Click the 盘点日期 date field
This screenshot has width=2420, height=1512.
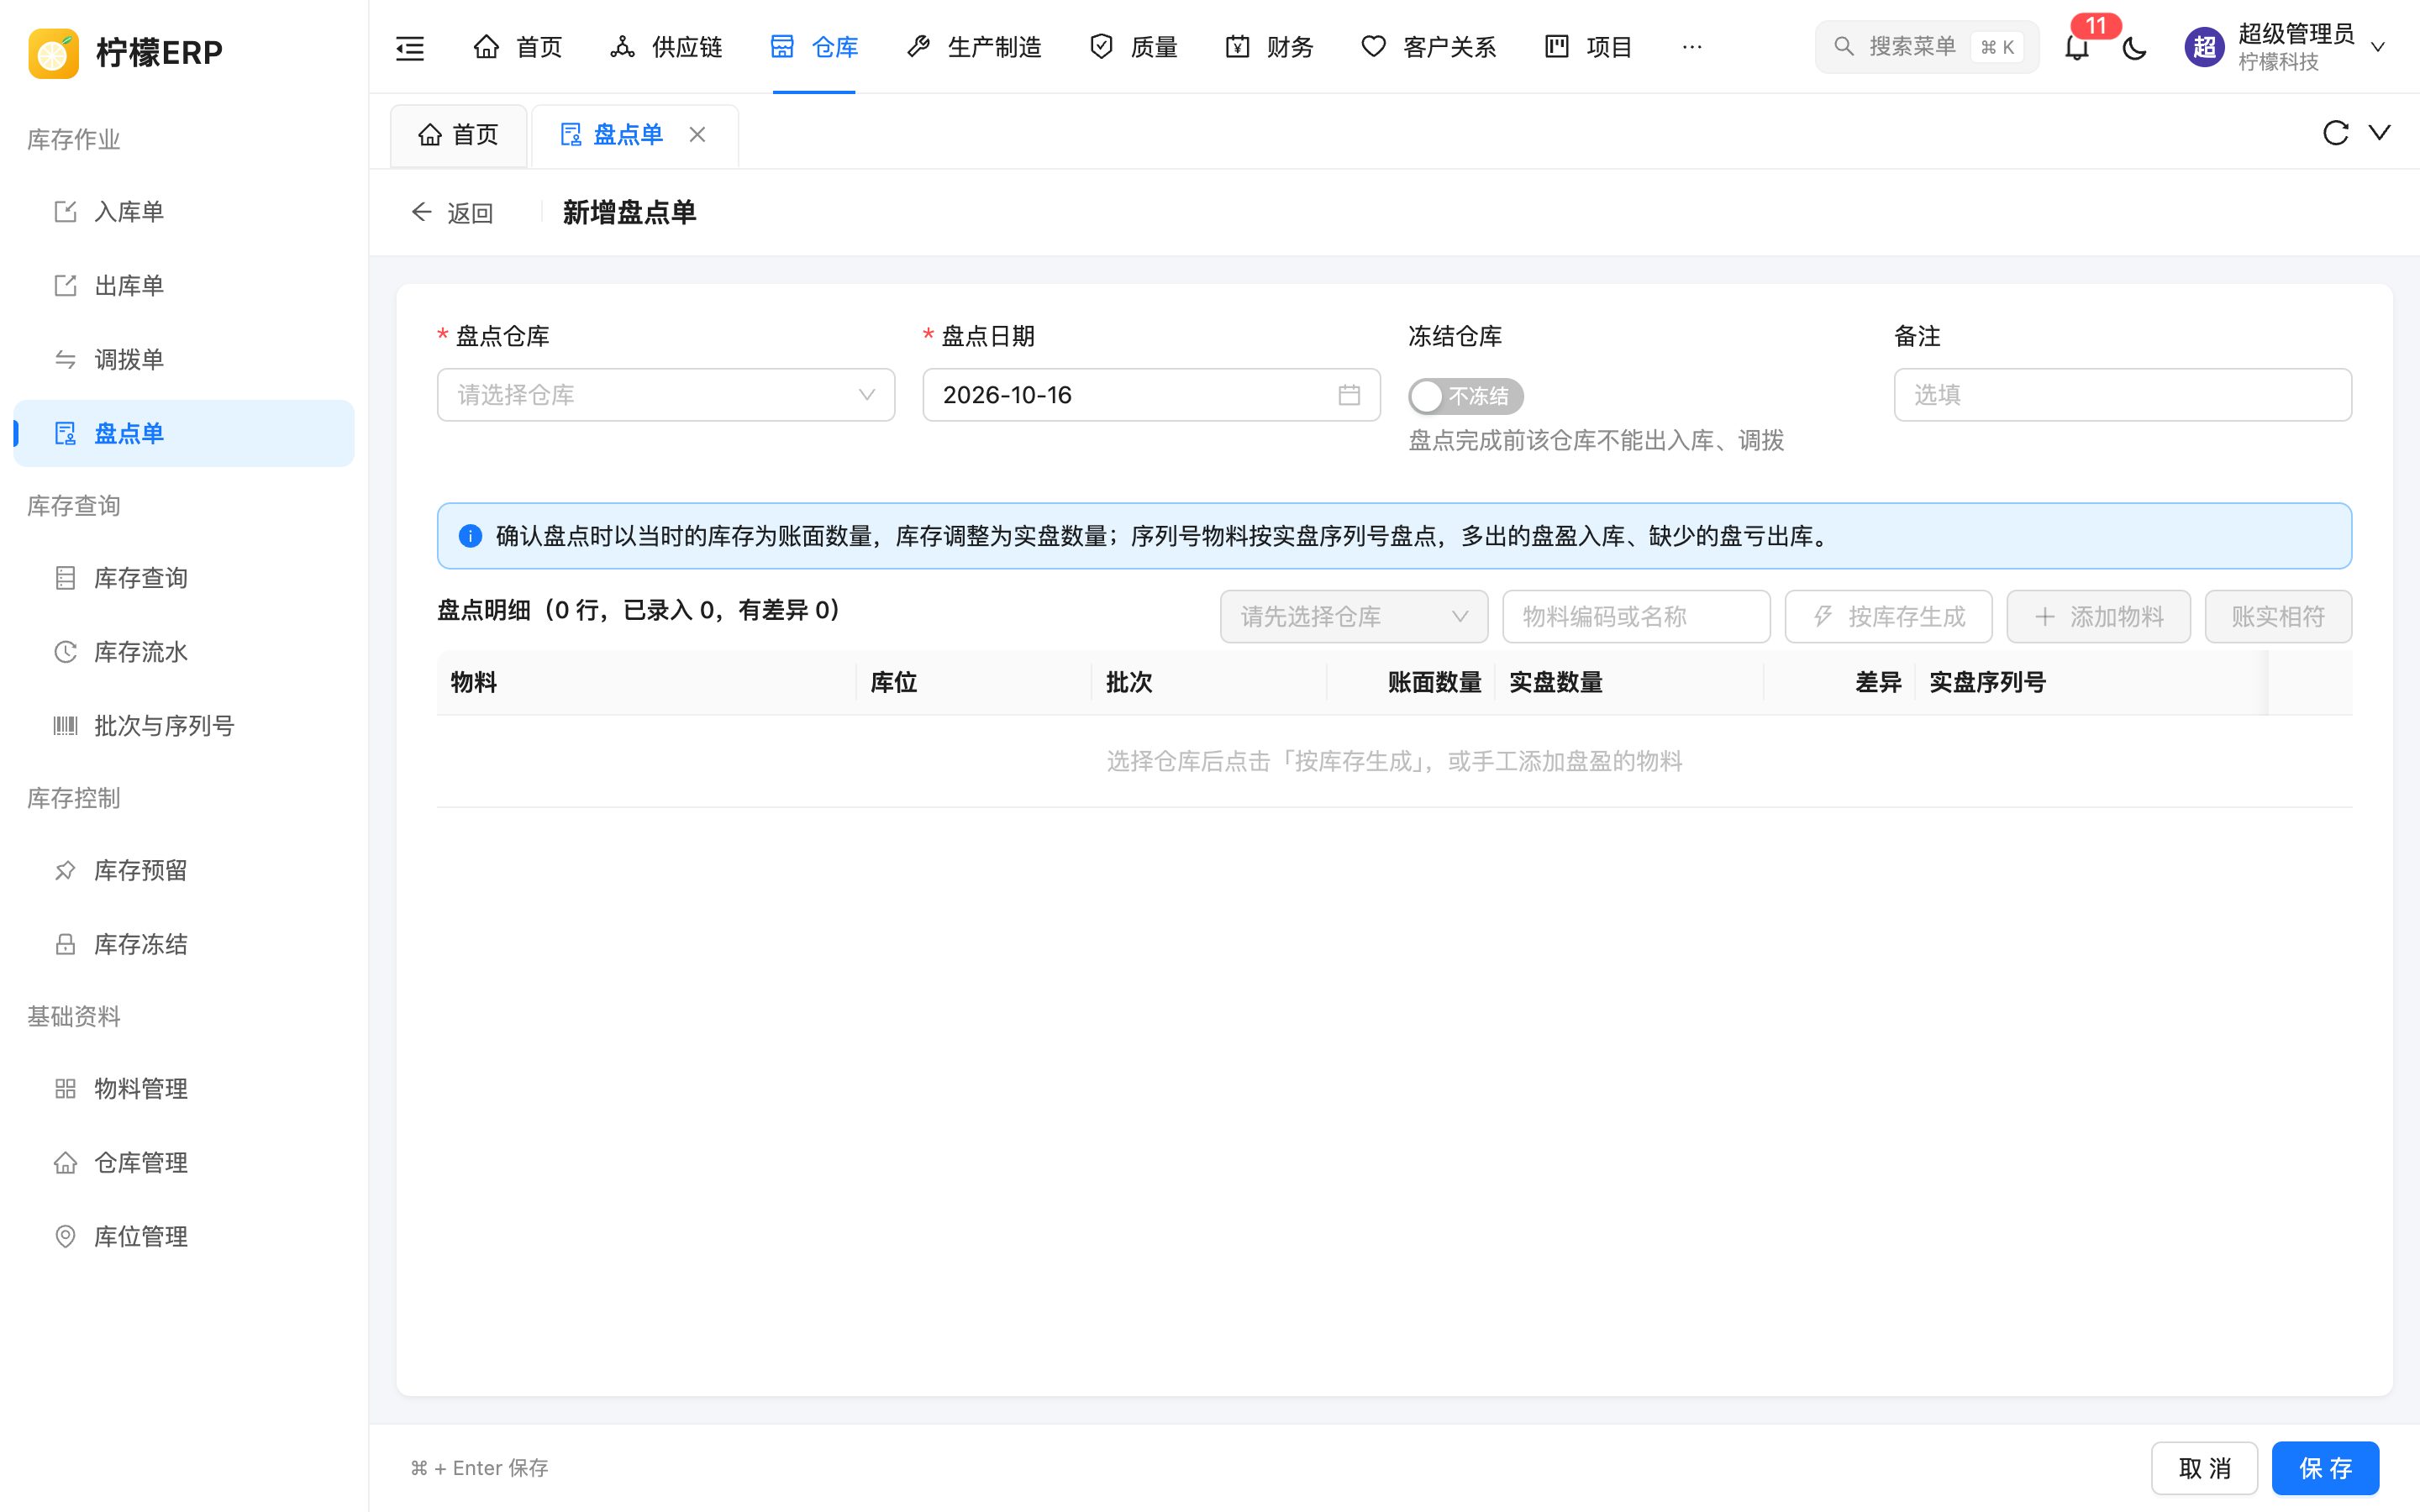[x=1151, y=395]
